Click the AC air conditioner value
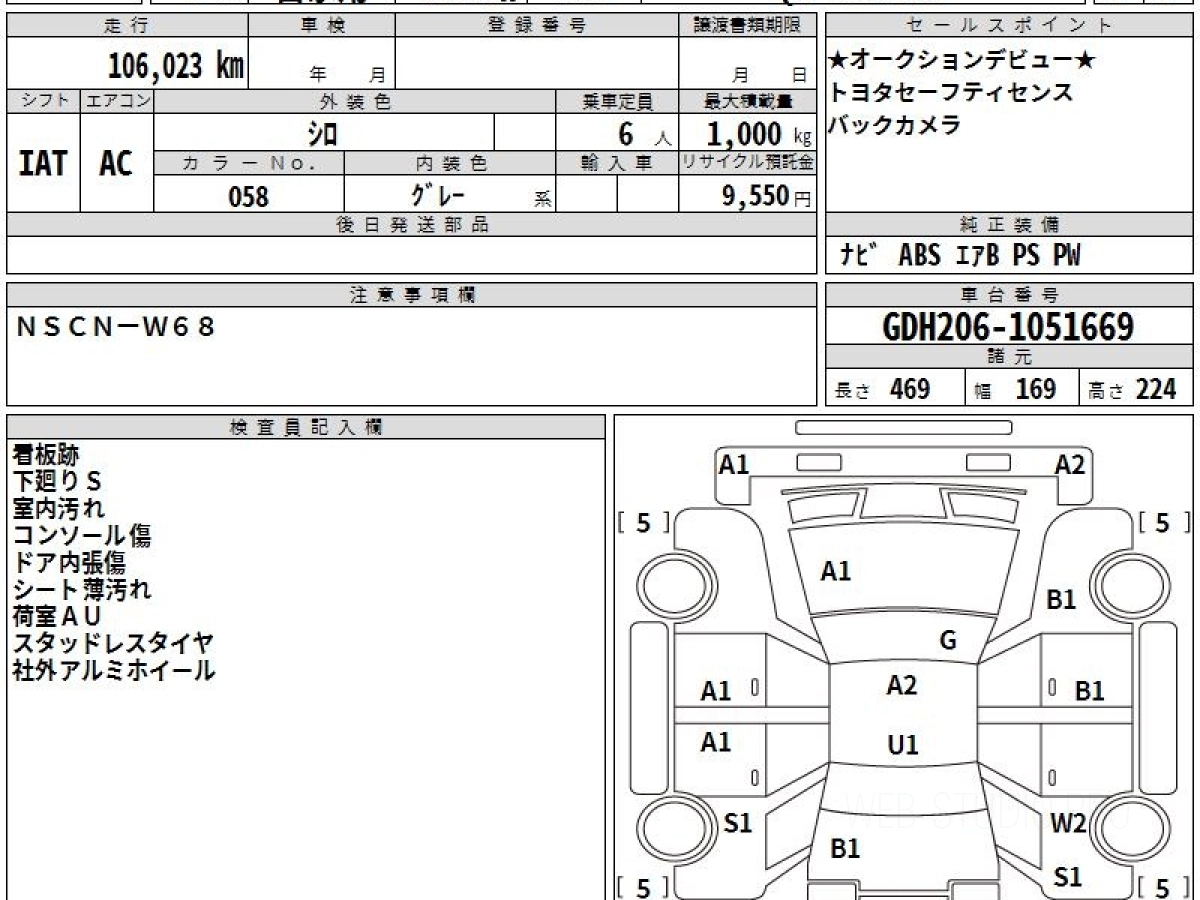The height and width of the screenshot is (900, 1200). [x=117, y=163]
